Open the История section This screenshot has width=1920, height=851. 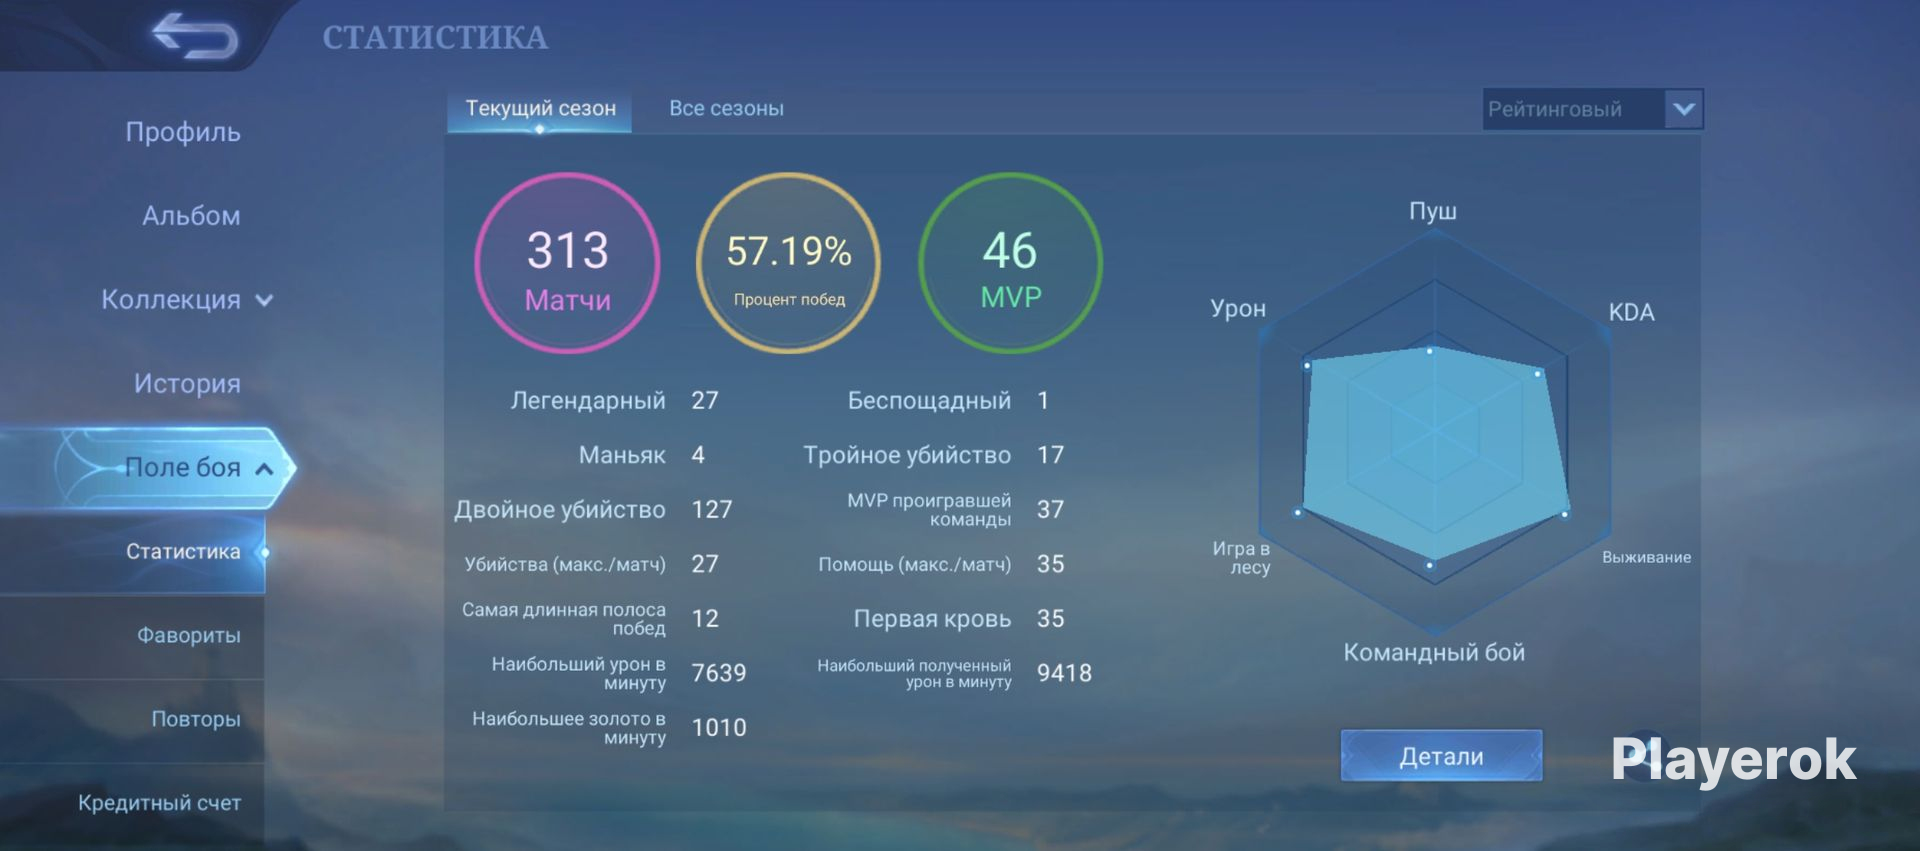point(187,383)
